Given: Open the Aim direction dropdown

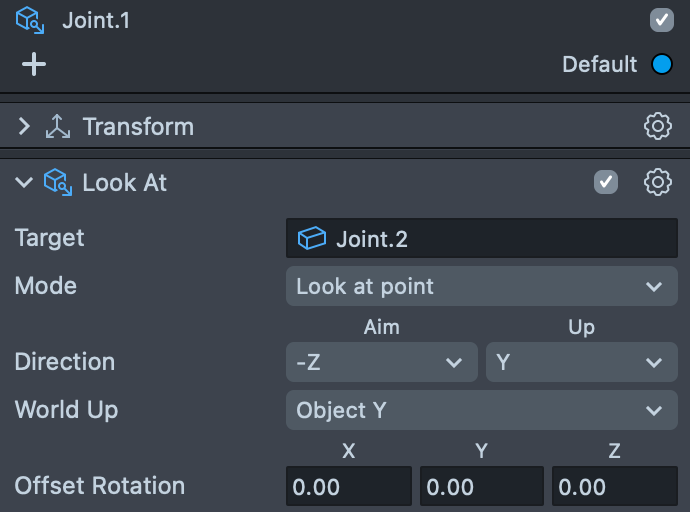Looking at the screenshot, I should (x=381, y=363).
